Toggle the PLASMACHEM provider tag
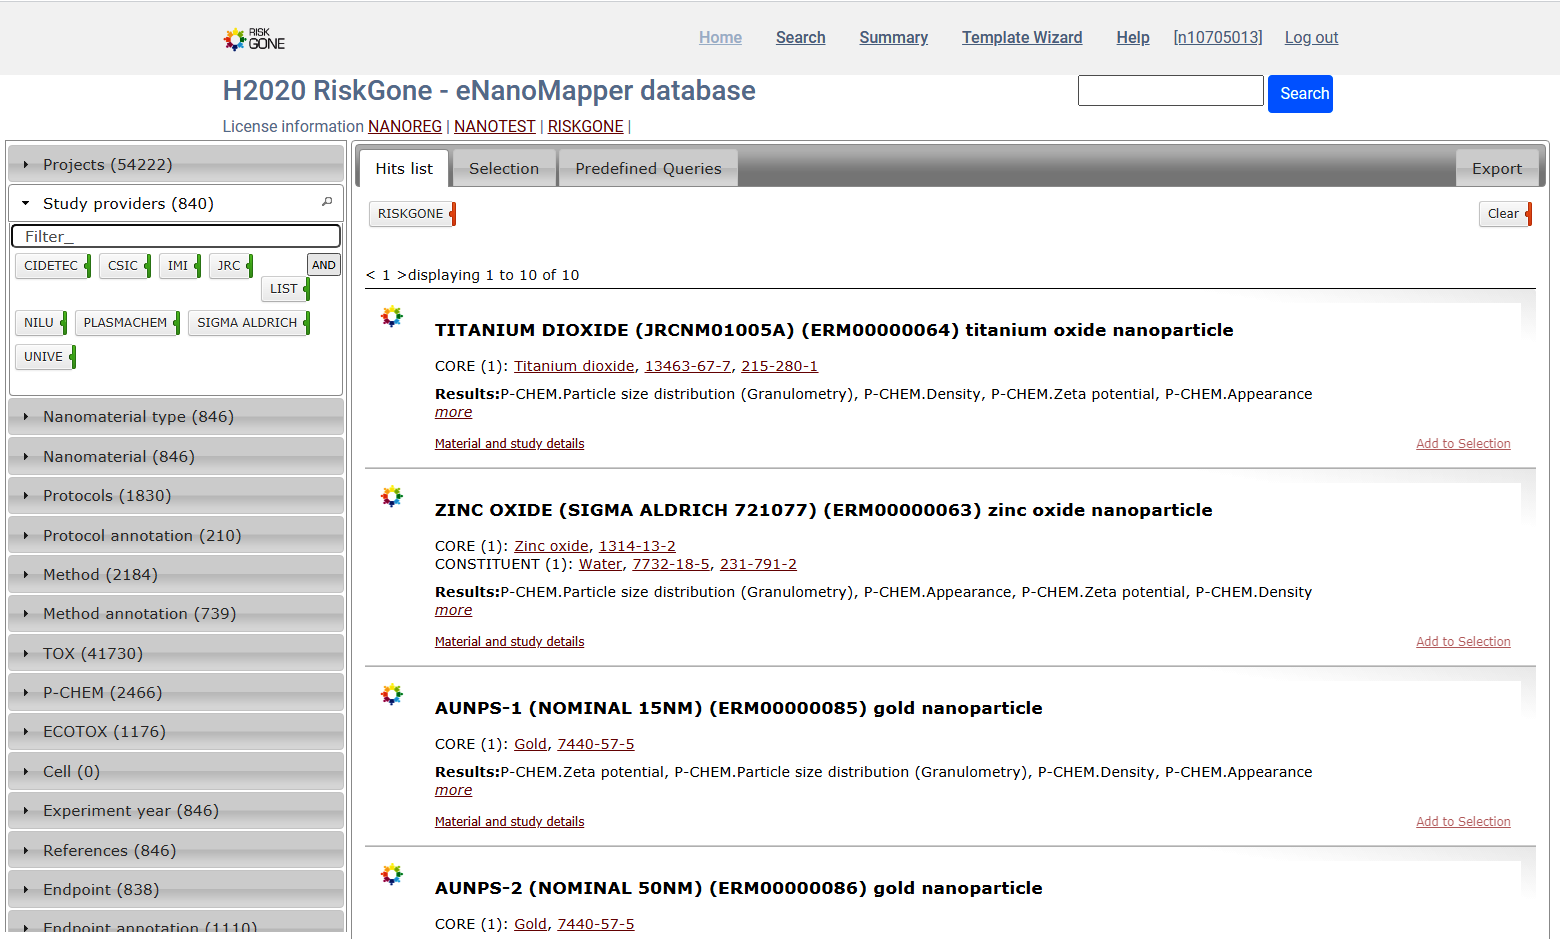The image size is (1560, 939). pos(128,323)
